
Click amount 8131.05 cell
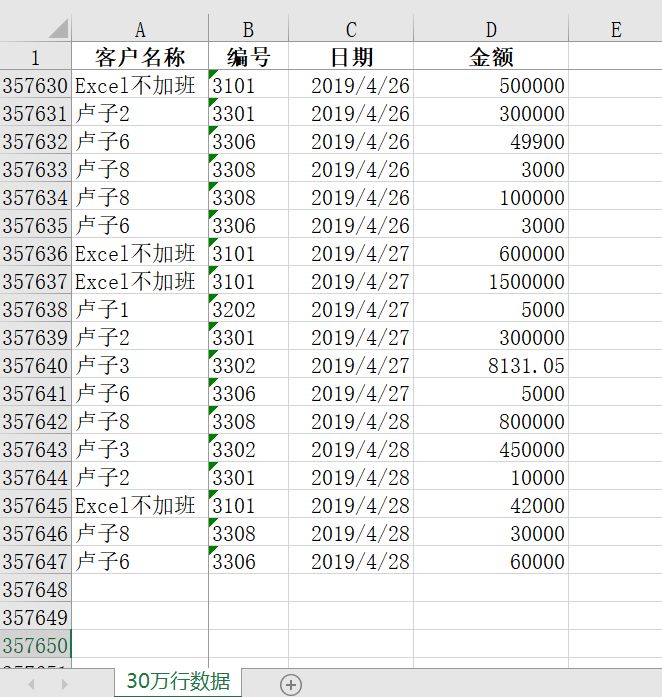(491, 365)
